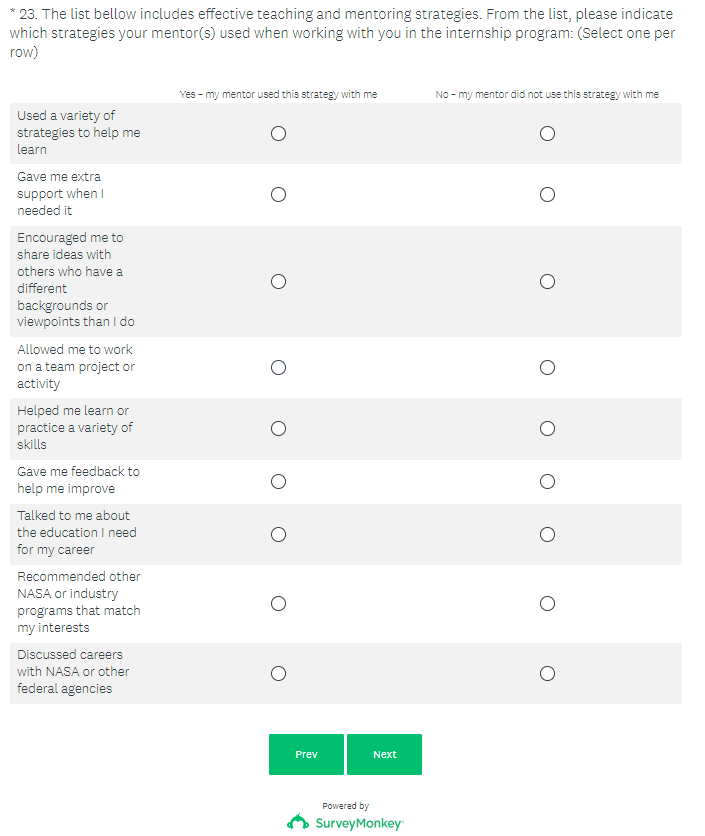Pick Yes for 'Helped me learn variety of skills'
The height and width of the screenshot is (836, 705).
[x=278, y=428]
